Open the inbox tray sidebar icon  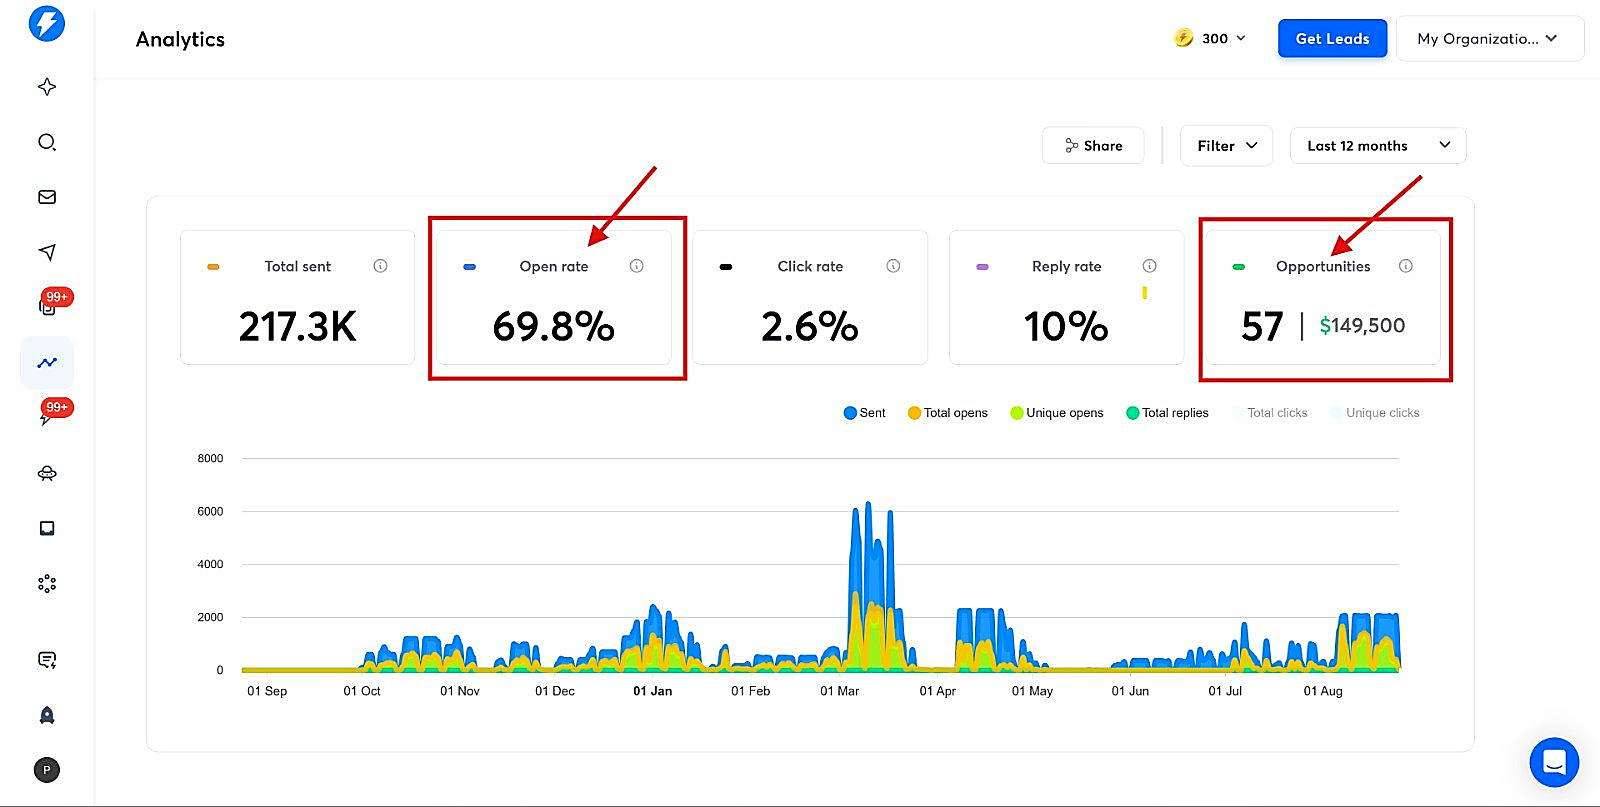pyautogui.click(x=47, y=528)
